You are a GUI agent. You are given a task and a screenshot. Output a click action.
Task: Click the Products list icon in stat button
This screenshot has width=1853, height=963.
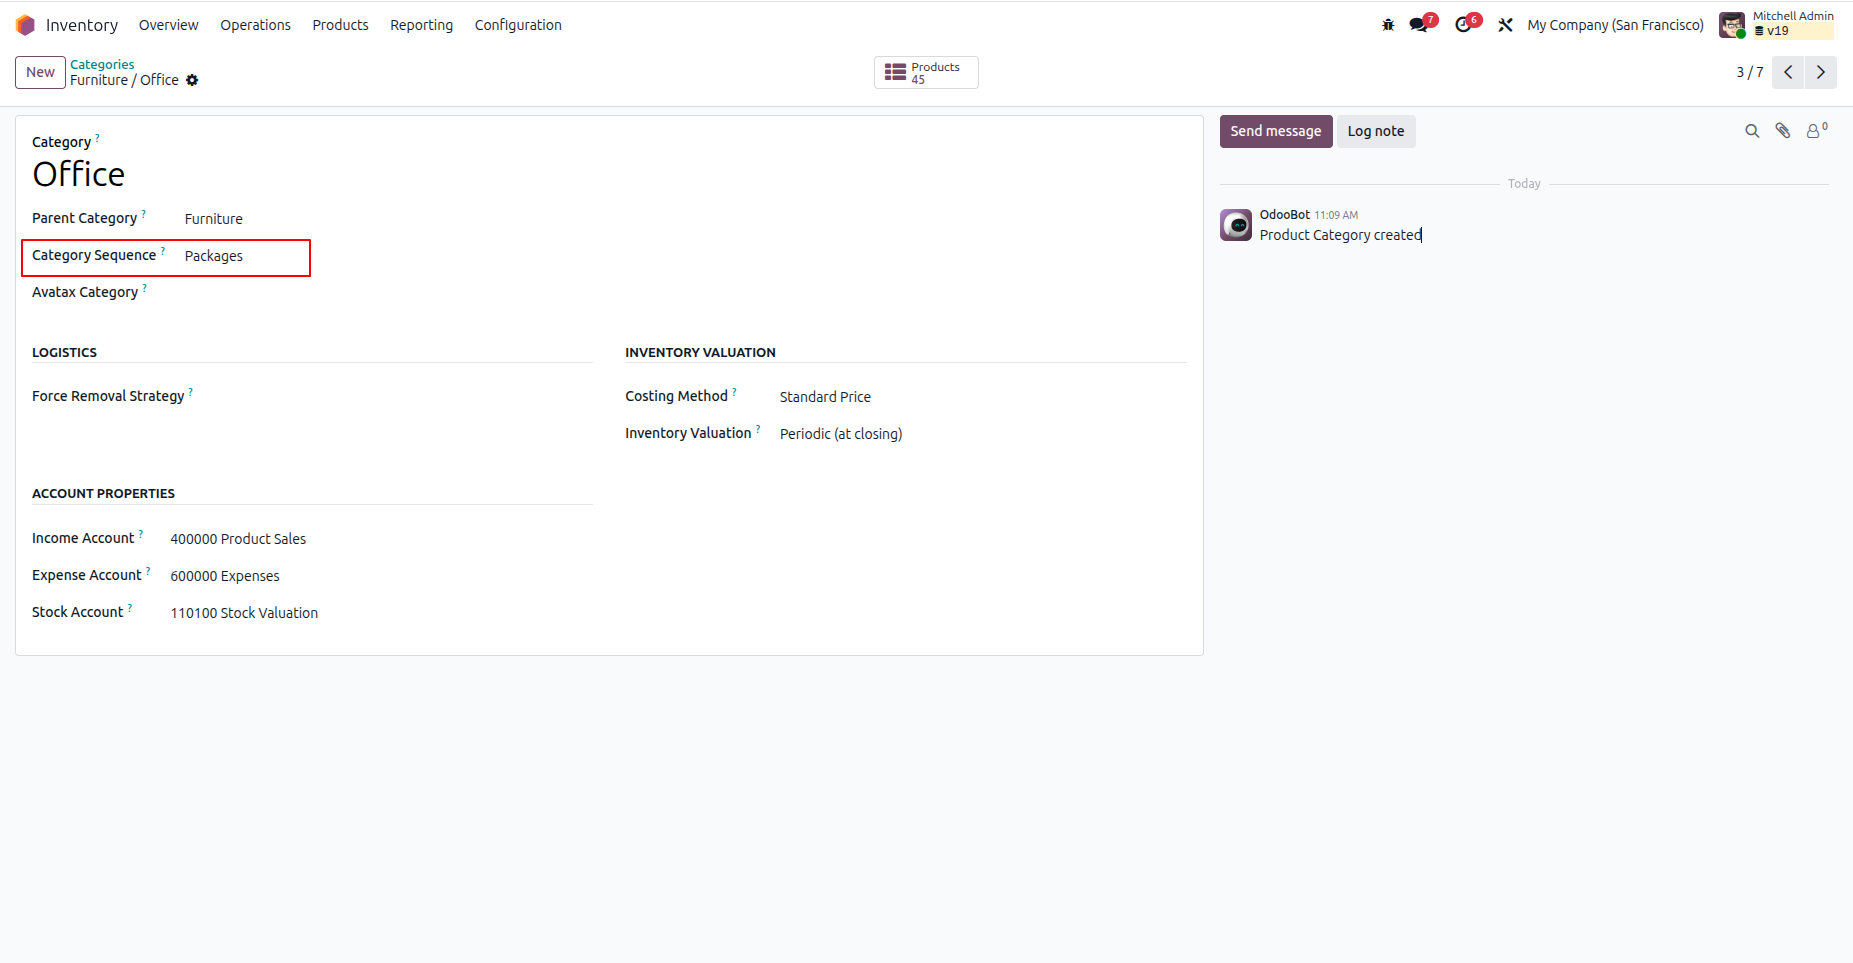pyautogui.click(x=895, y=72)
